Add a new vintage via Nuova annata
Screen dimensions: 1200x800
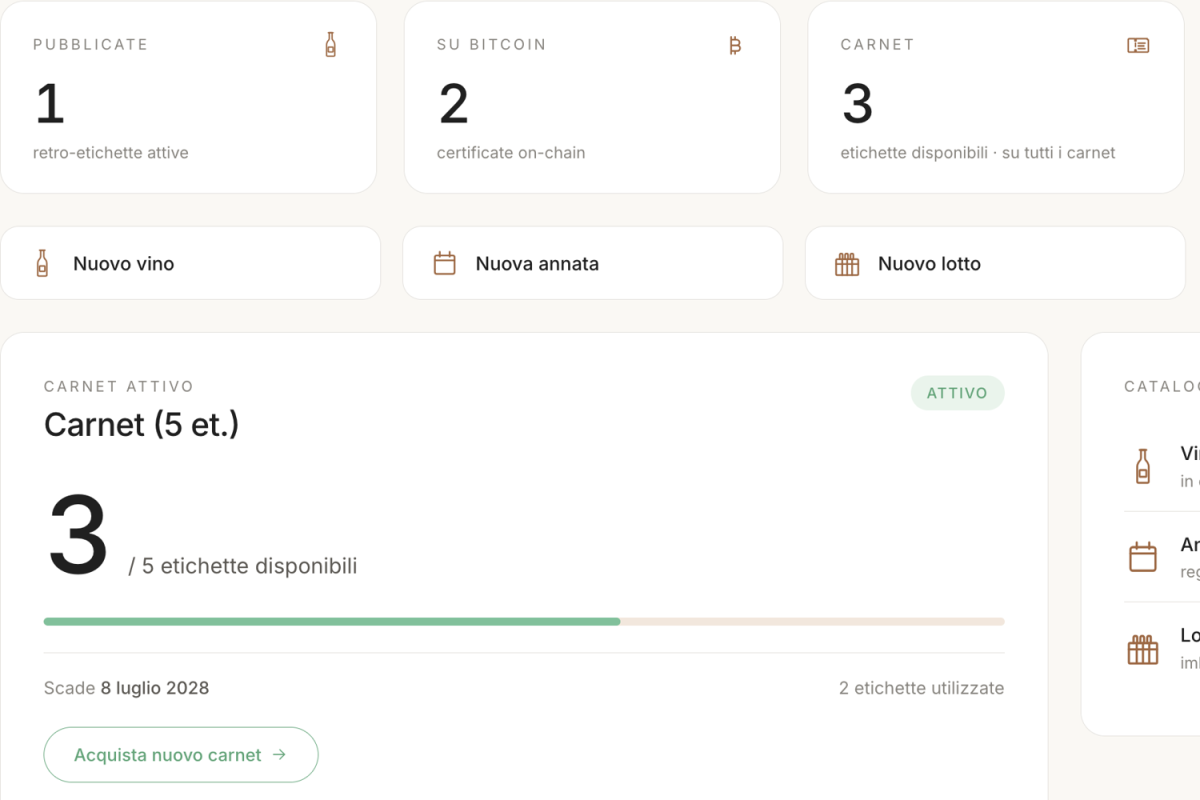point(592,263)
